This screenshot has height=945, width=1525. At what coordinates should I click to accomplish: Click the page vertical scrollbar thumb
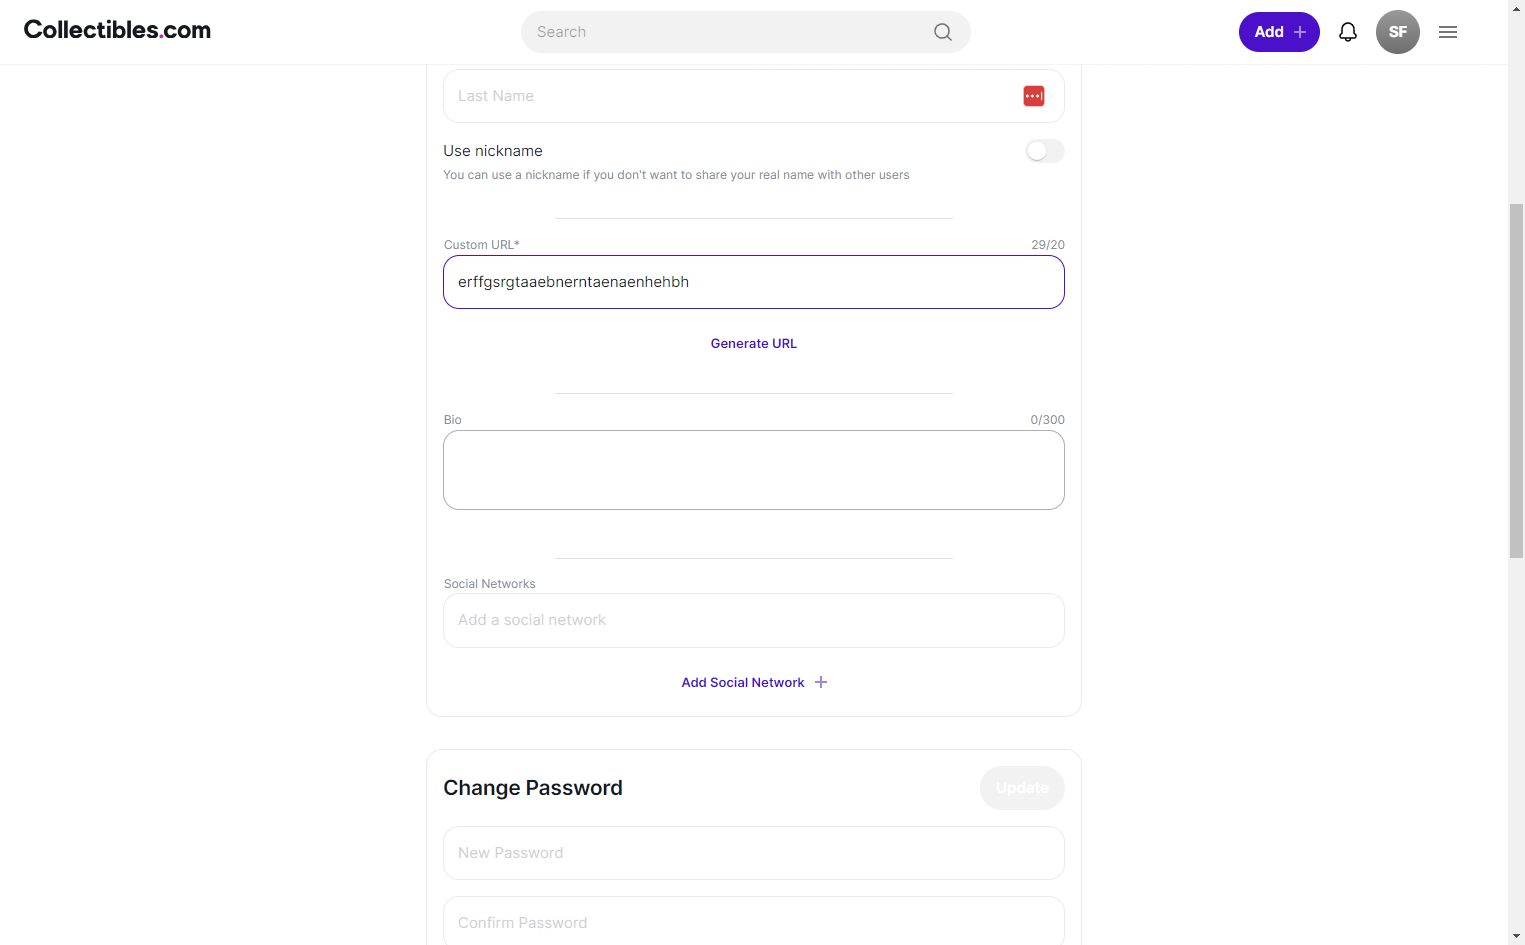click(x=1517, y=380)
